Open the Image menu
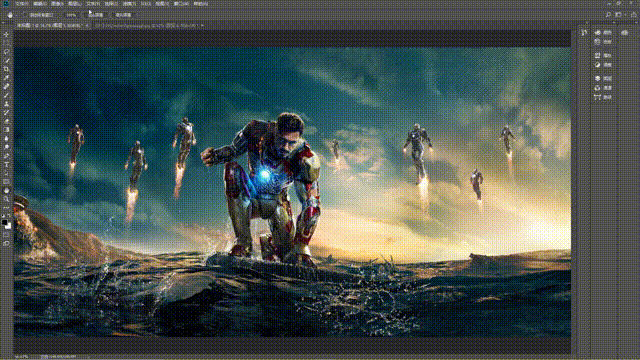 point(57,4)
